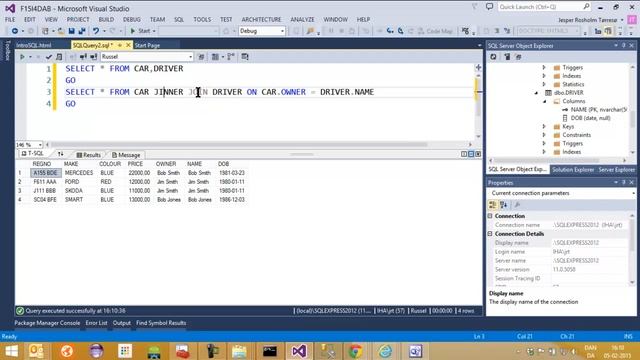This screenshot has height=360, width=640.
Task: Open the ARCHITECTURE menu
Action: pyautogui.click(x=261, y=20)
